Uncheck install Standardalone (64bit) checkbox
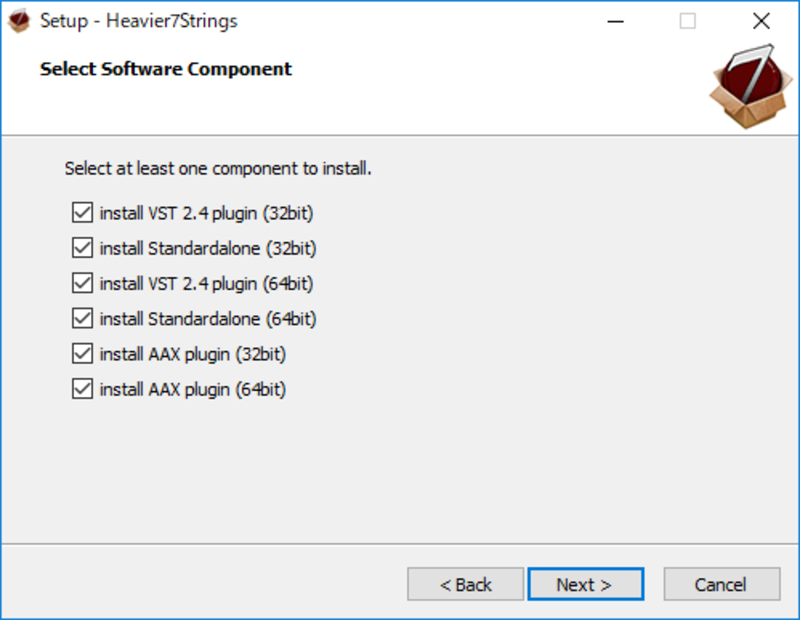This screenshot has width=800, height=620. [x=82, y=318]
